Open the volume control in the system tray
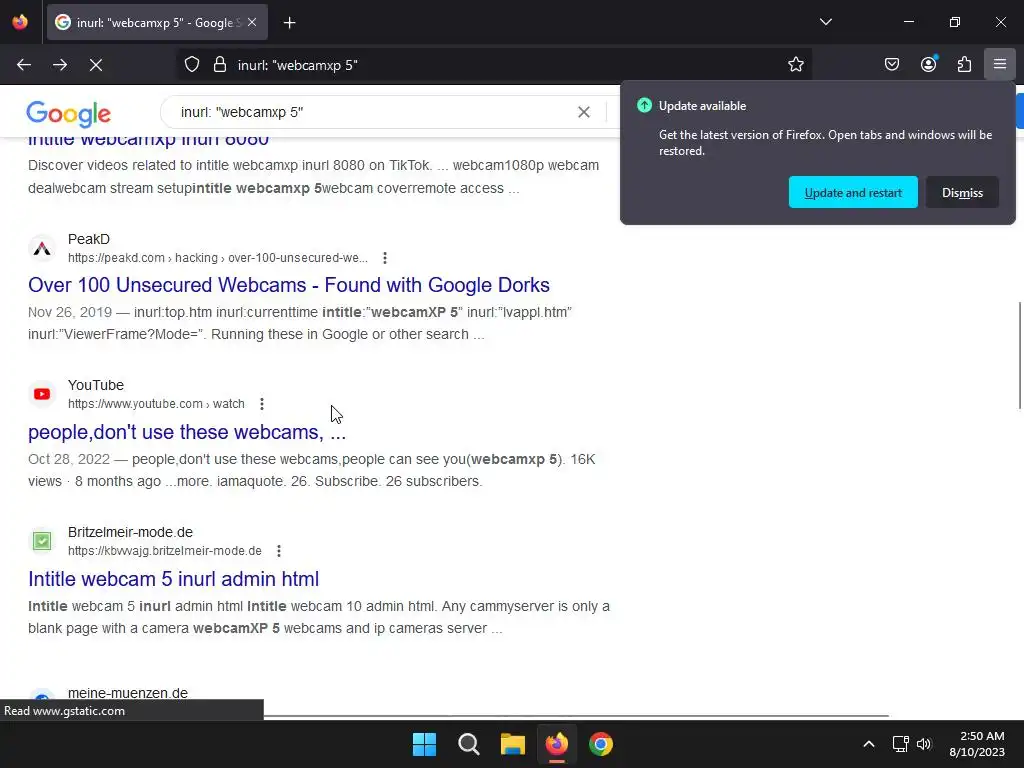Screen dimensions: 1024x768 pyautogui.click(x=924, y=744)
